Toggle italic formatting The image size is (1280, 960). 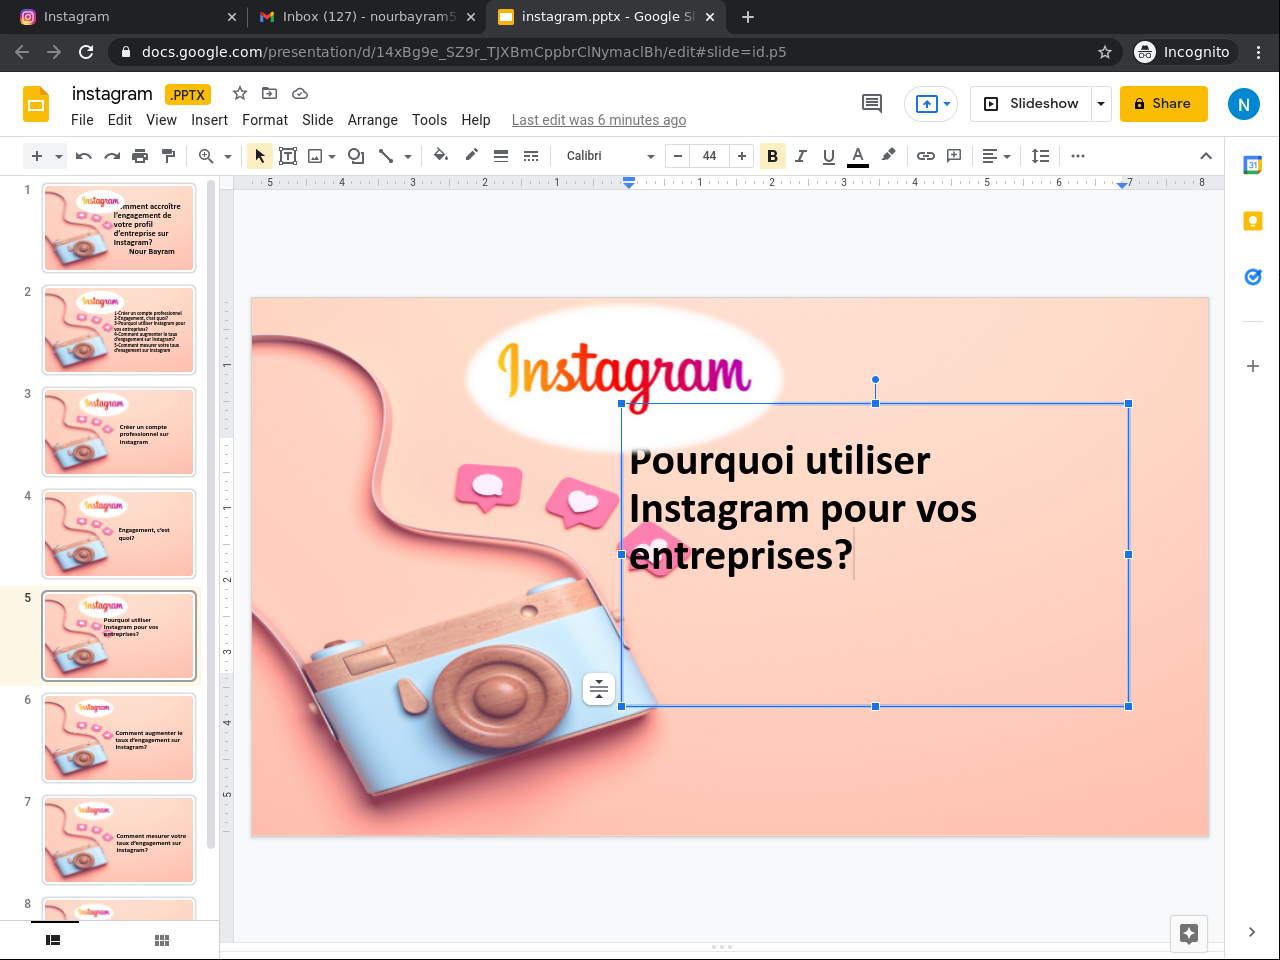click(x=800, y=156)
